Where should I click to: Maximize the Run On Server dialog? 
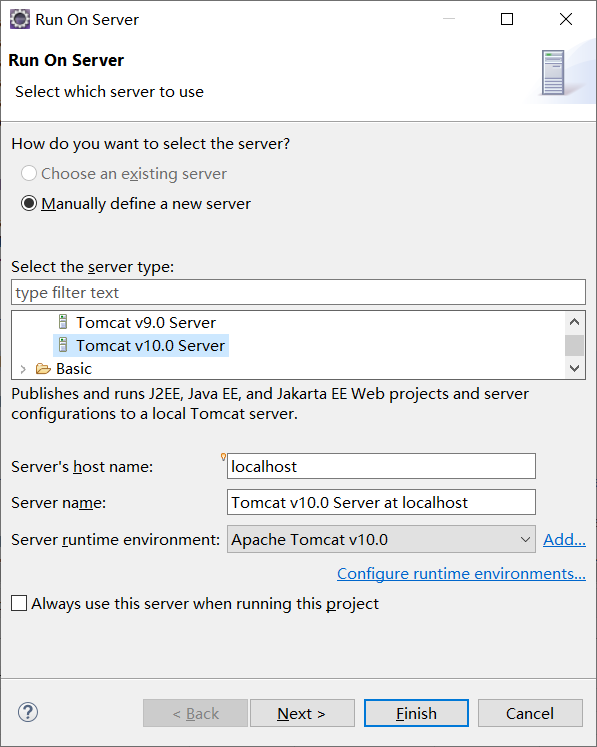click(x=507, y=19)
